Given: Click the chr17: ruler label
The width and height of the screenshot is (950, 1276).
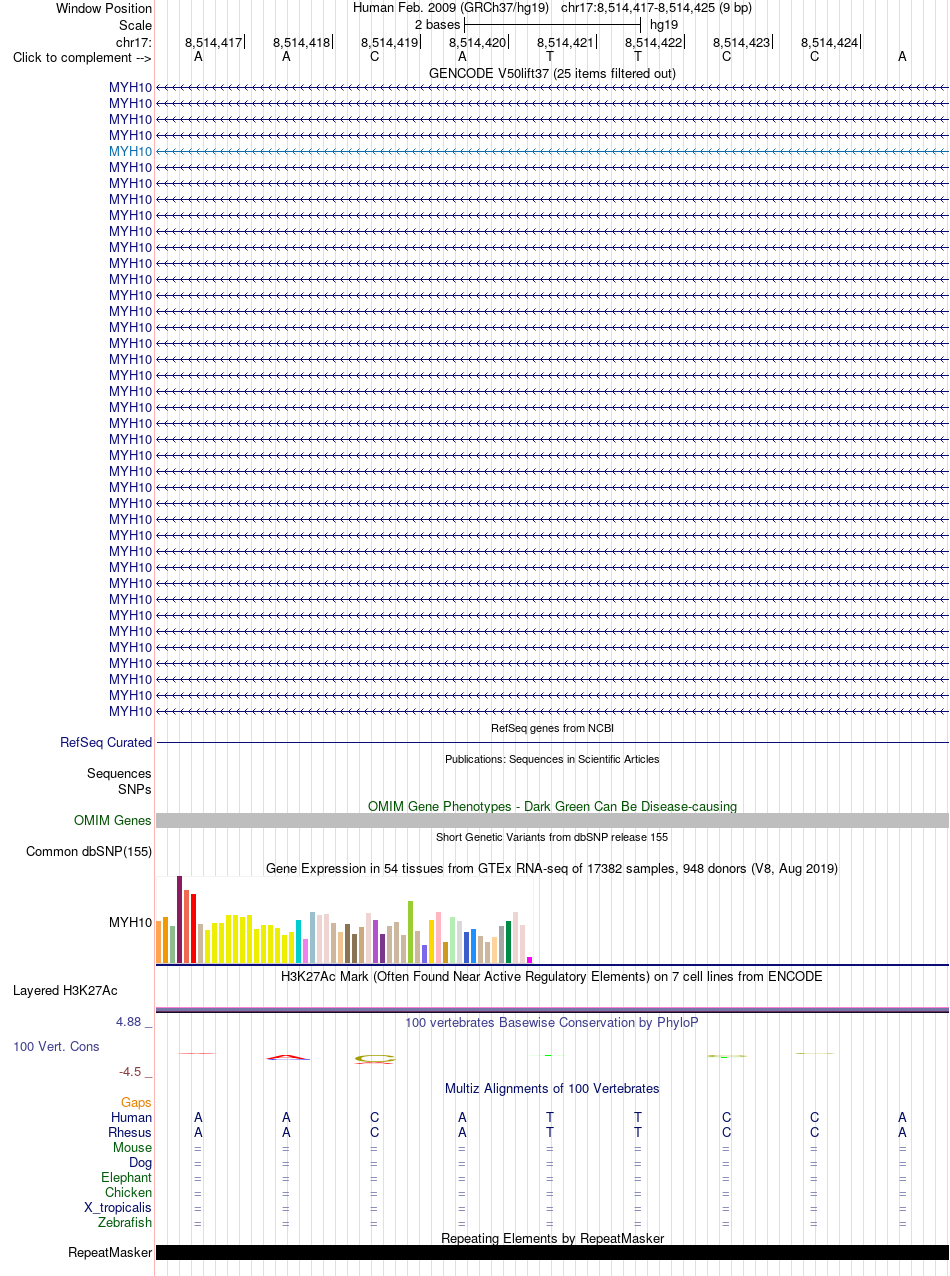Looking at the screenshot, I should 134,42.
